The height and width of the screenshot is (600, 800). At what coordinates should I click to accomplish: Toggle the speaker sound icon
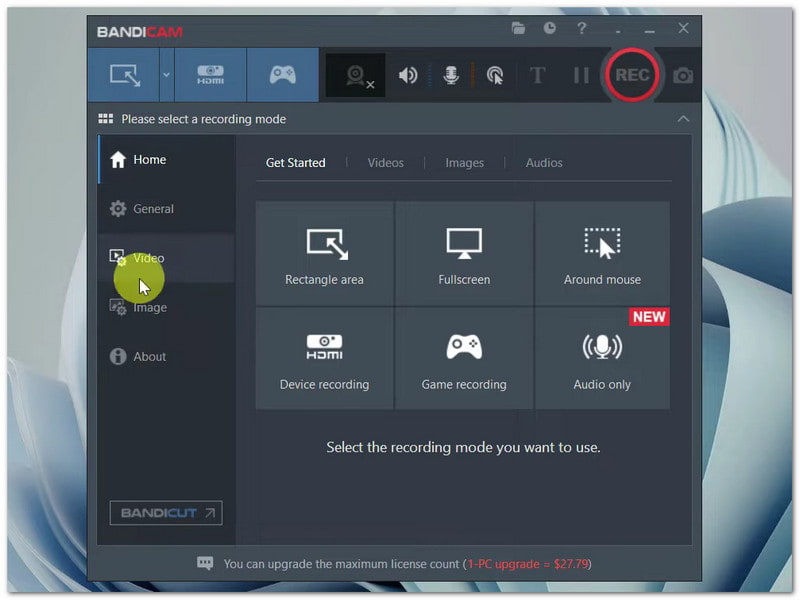(408, 76)
